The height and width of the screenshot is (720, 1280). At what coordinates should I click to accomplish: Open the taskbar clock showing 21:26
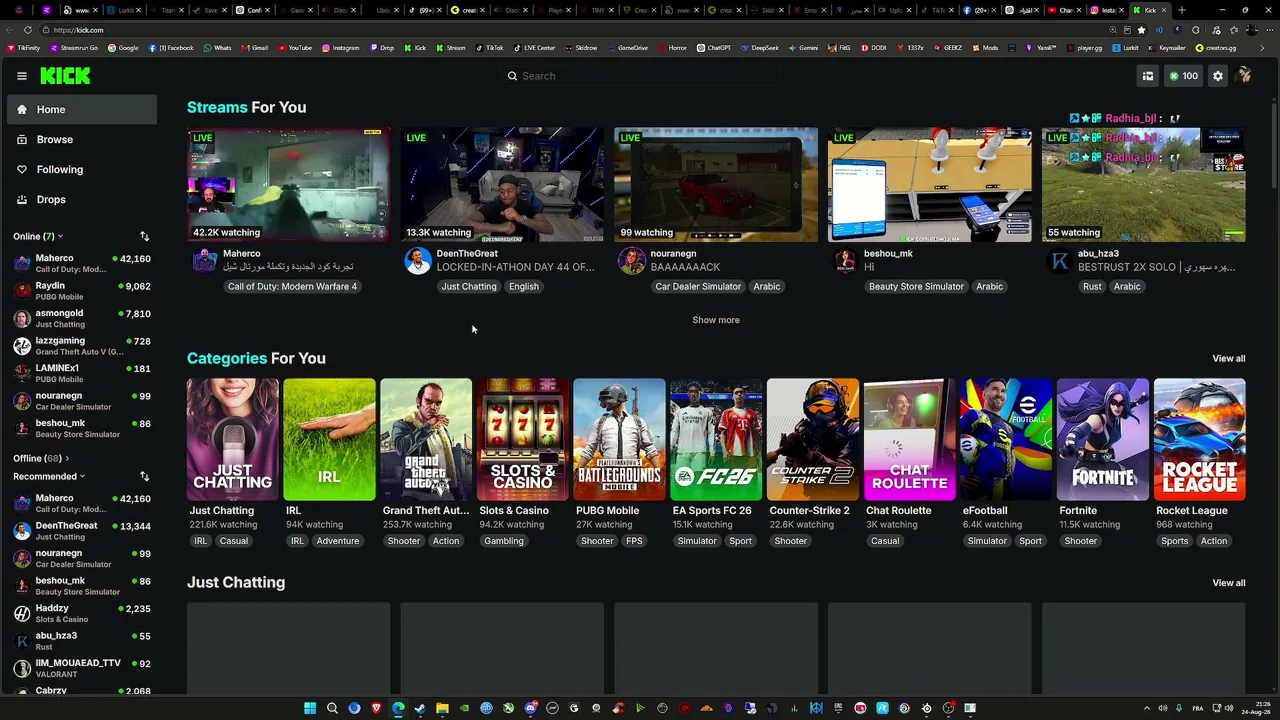[x=1254, y=708]
